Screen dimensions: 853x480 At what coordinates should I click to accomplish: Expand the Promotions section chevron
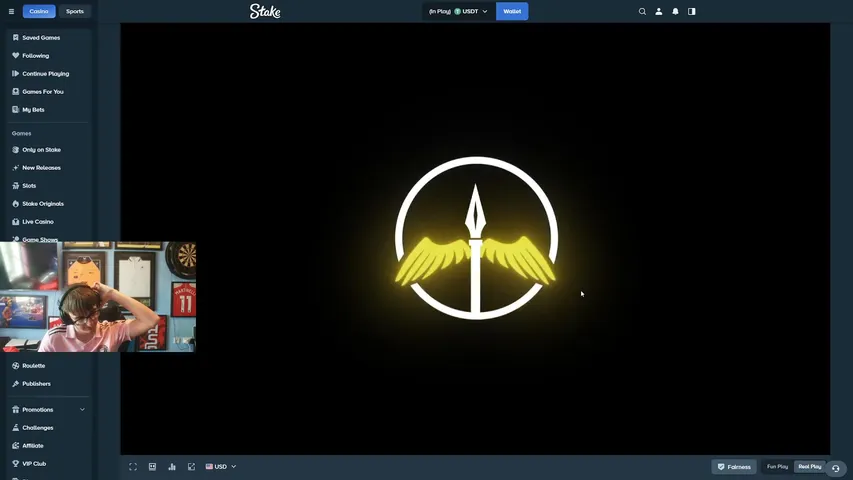pyautogui.click(x=82, y=410)
